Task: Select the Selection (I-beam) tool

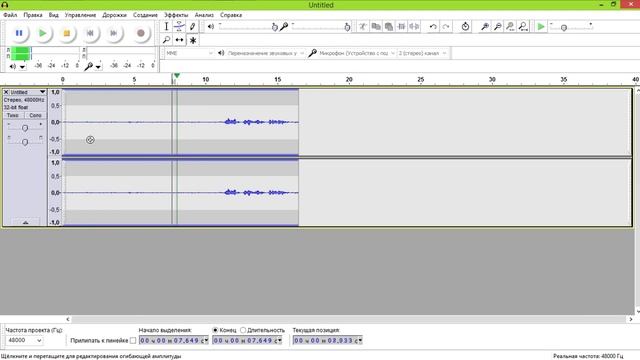Action: pyautogui.click(x=166, y=27)
